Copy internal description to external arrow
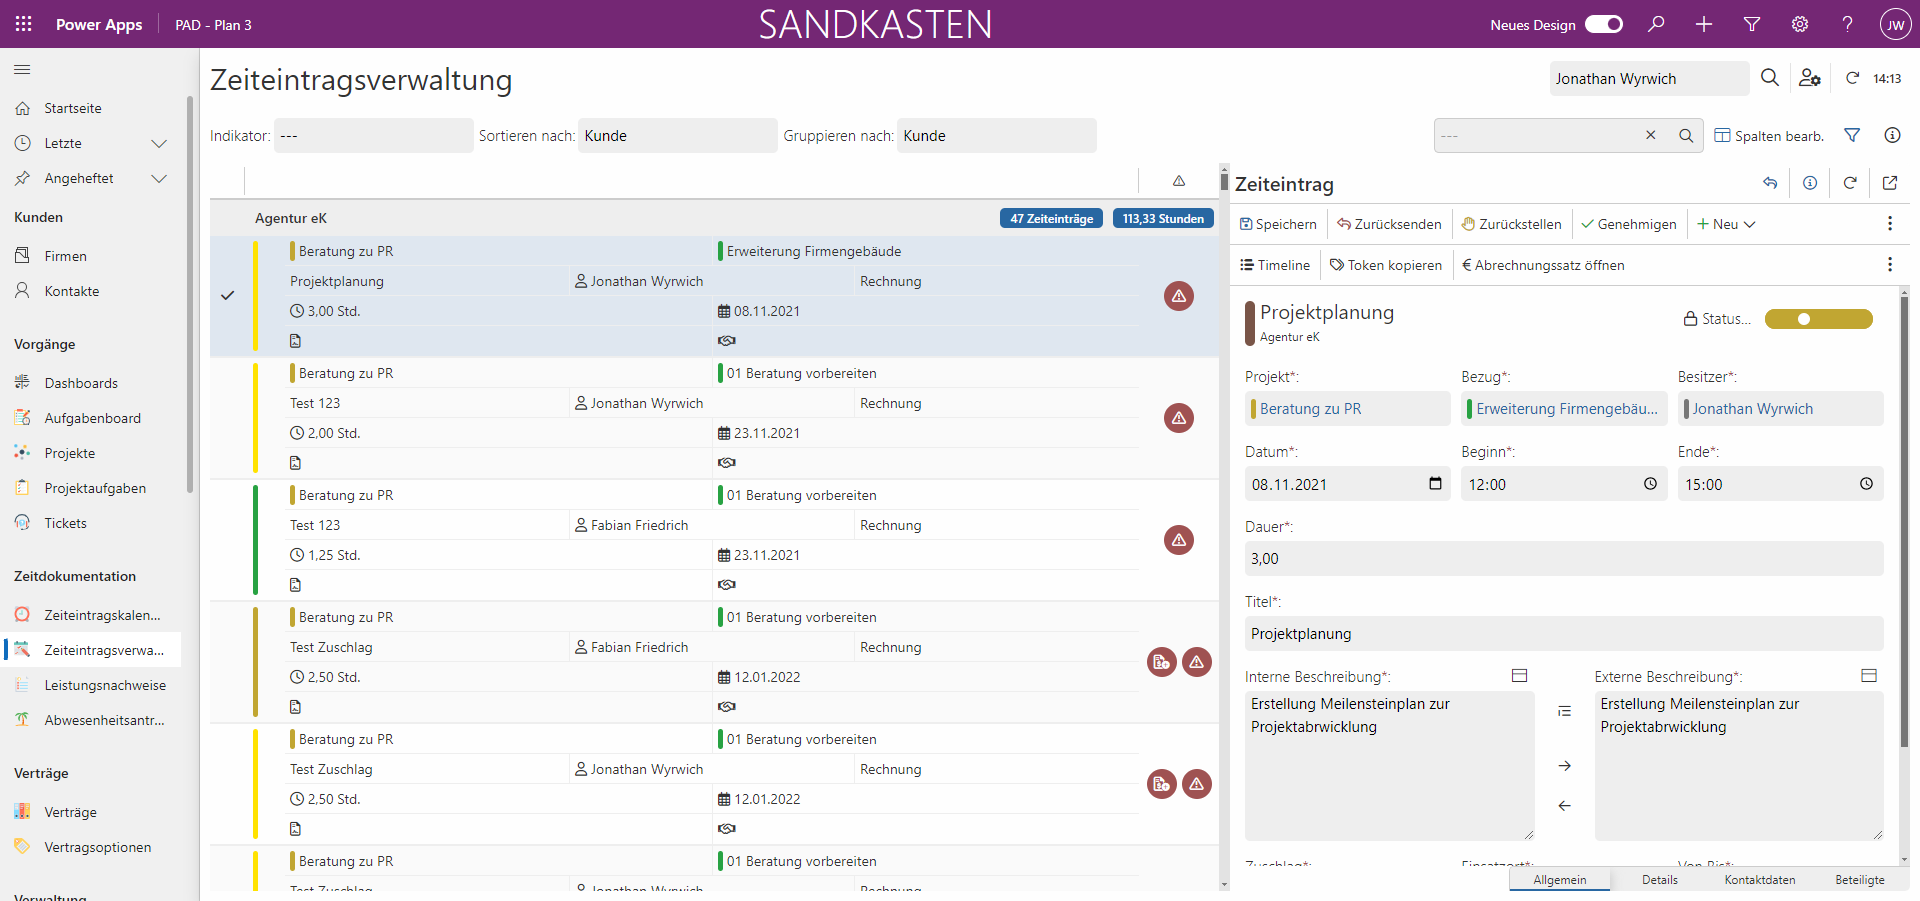 tap(1565, 766)
